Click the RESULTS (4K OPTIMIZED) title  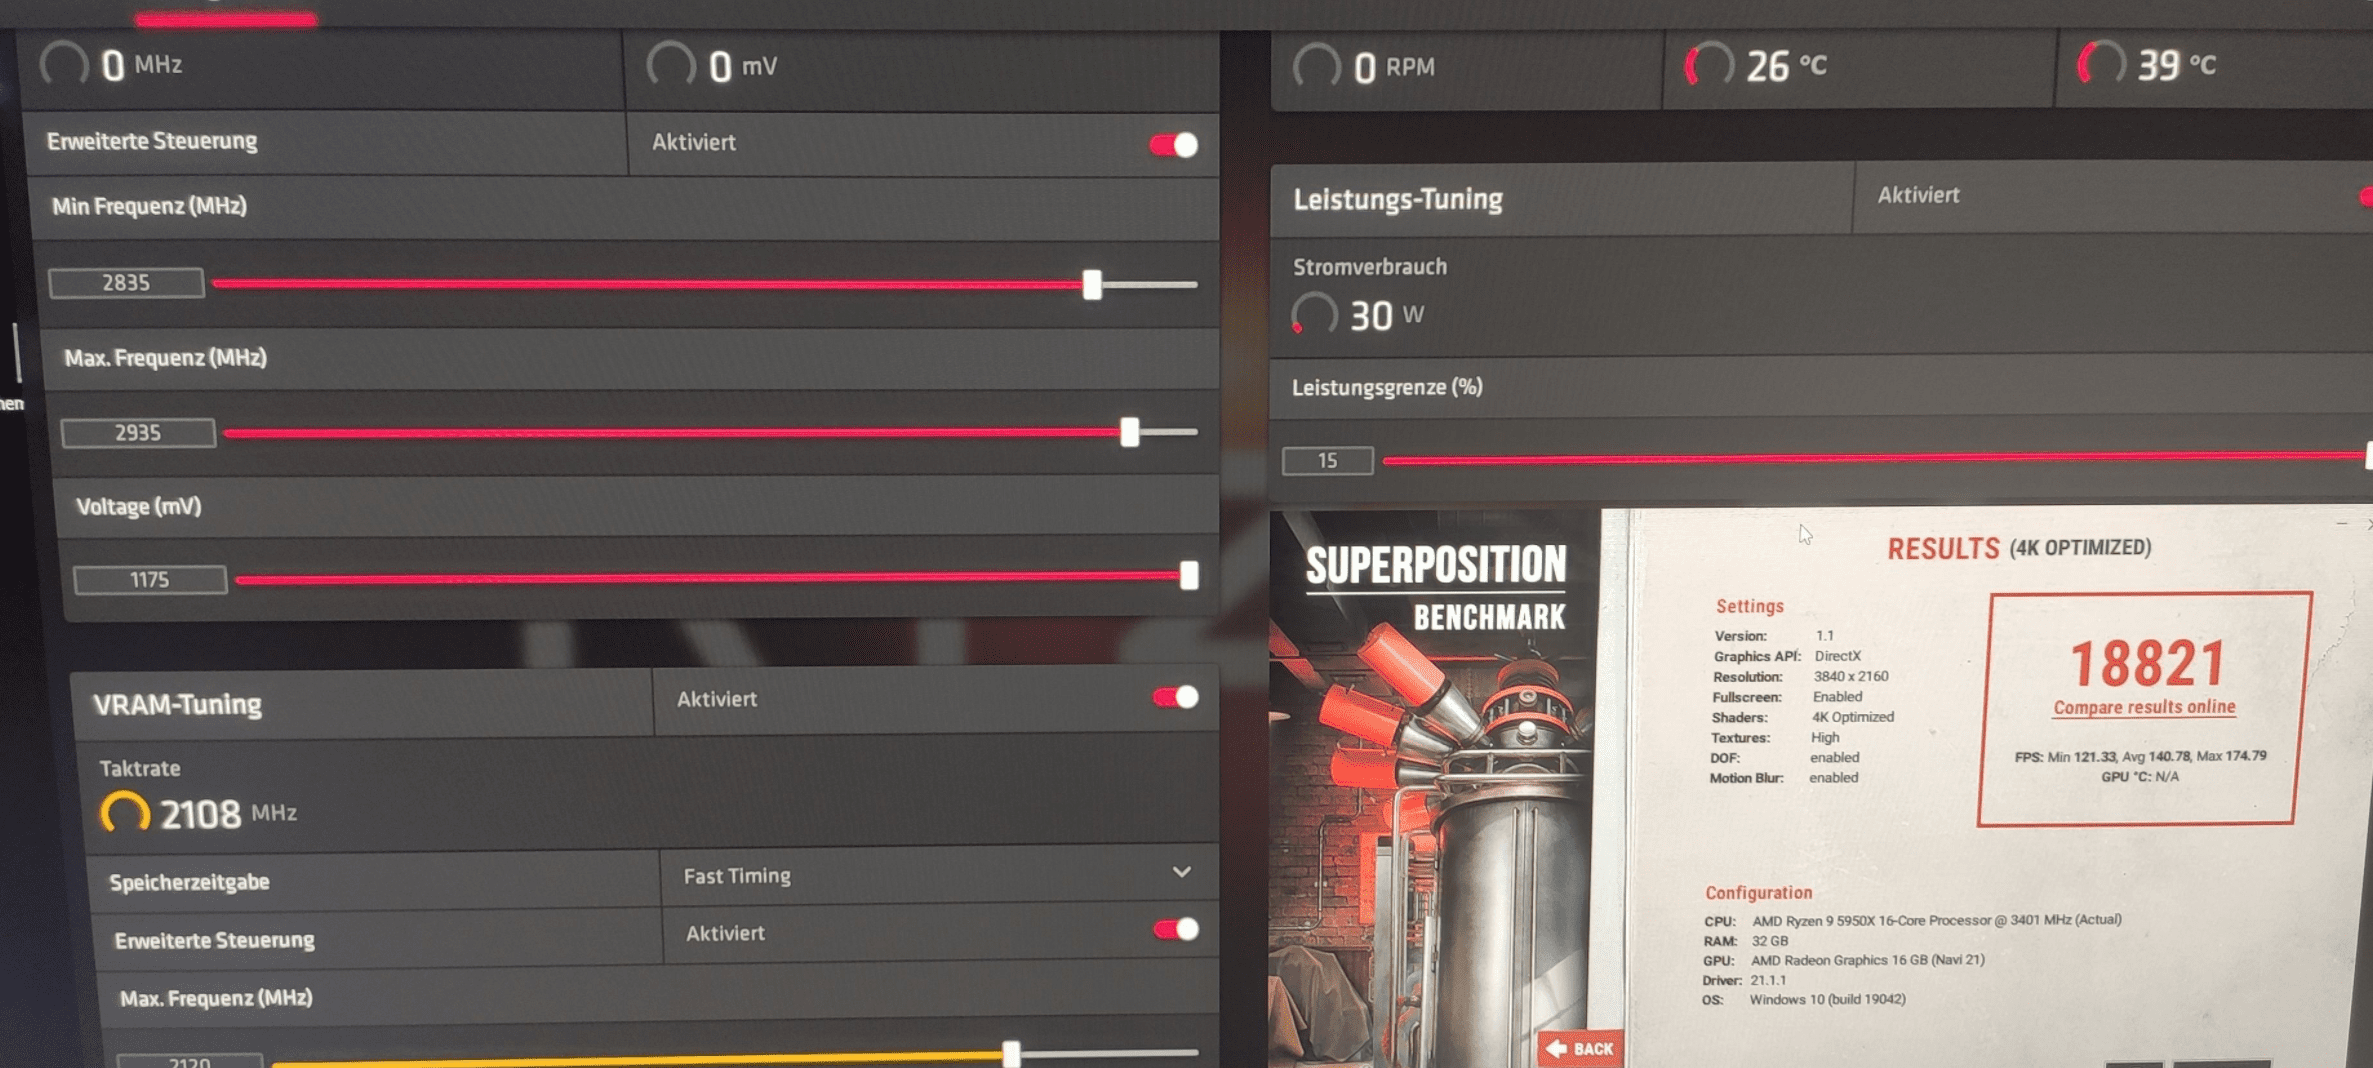pyautogui.click(x=2019, y=548)
